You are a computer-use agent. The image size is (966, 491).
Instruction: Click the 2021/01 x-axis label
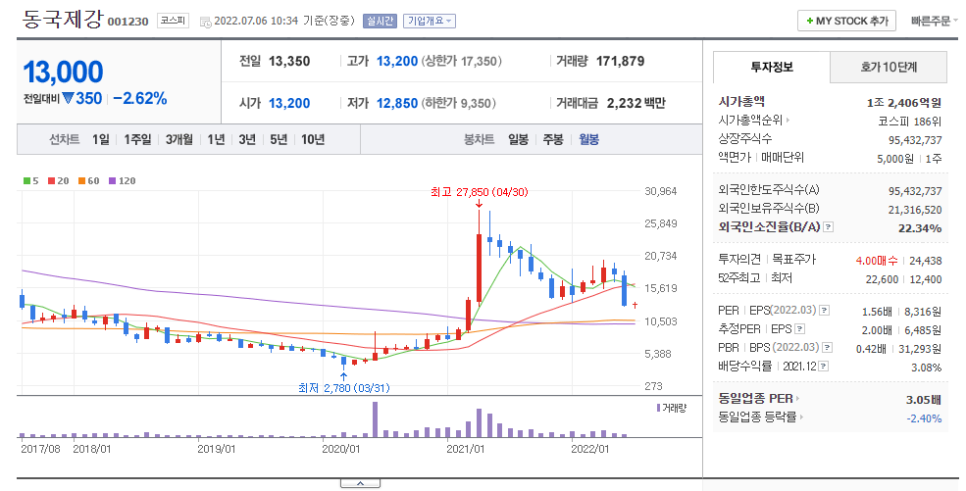click(x=465, y=448)
